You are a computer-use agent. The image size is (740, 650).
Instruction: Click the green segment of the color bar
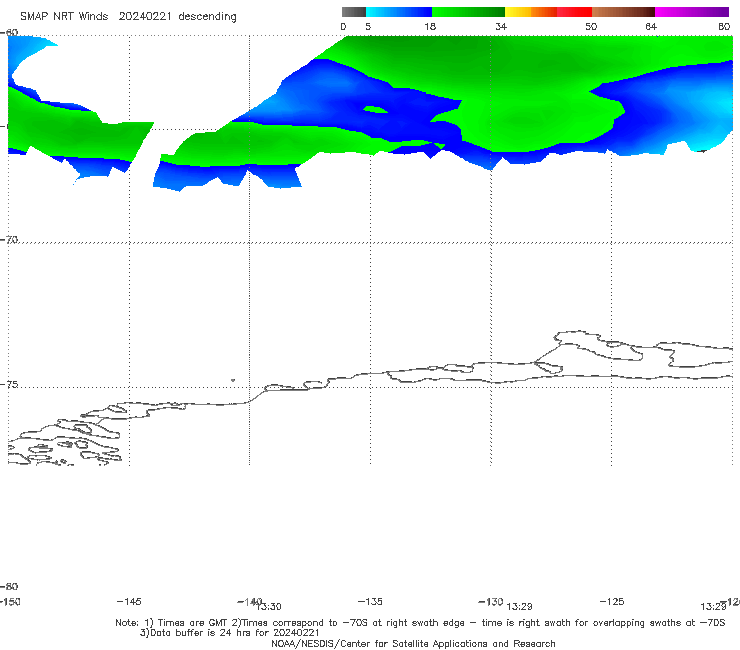pyautogui.click(x=468, y=12)
